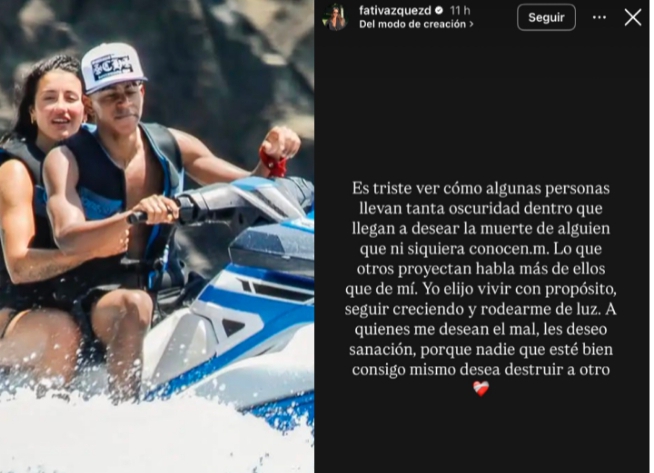Click the final line 'consigo mismo desea destruir a otro'
This screenshot has width=654, height=473.
click(480, 370)
